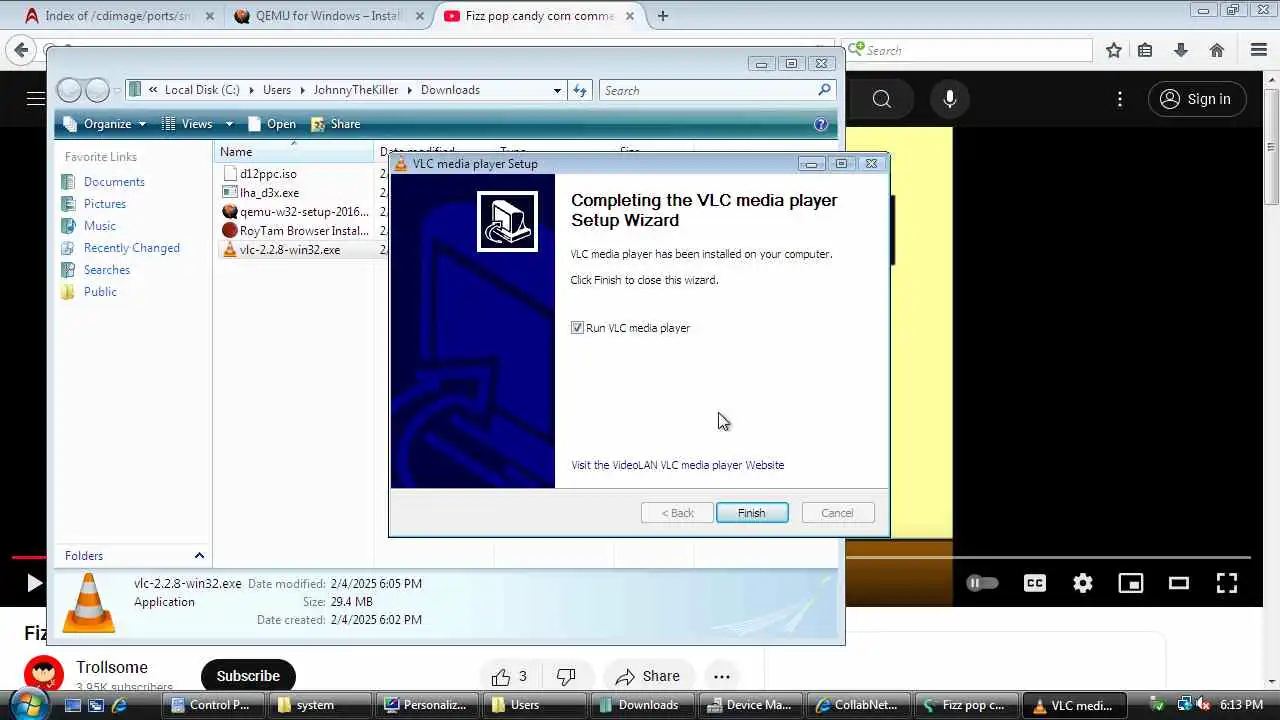Screen dimensions: 1280x720
Task: Like the YouTube video
Action: pos(510,677)
